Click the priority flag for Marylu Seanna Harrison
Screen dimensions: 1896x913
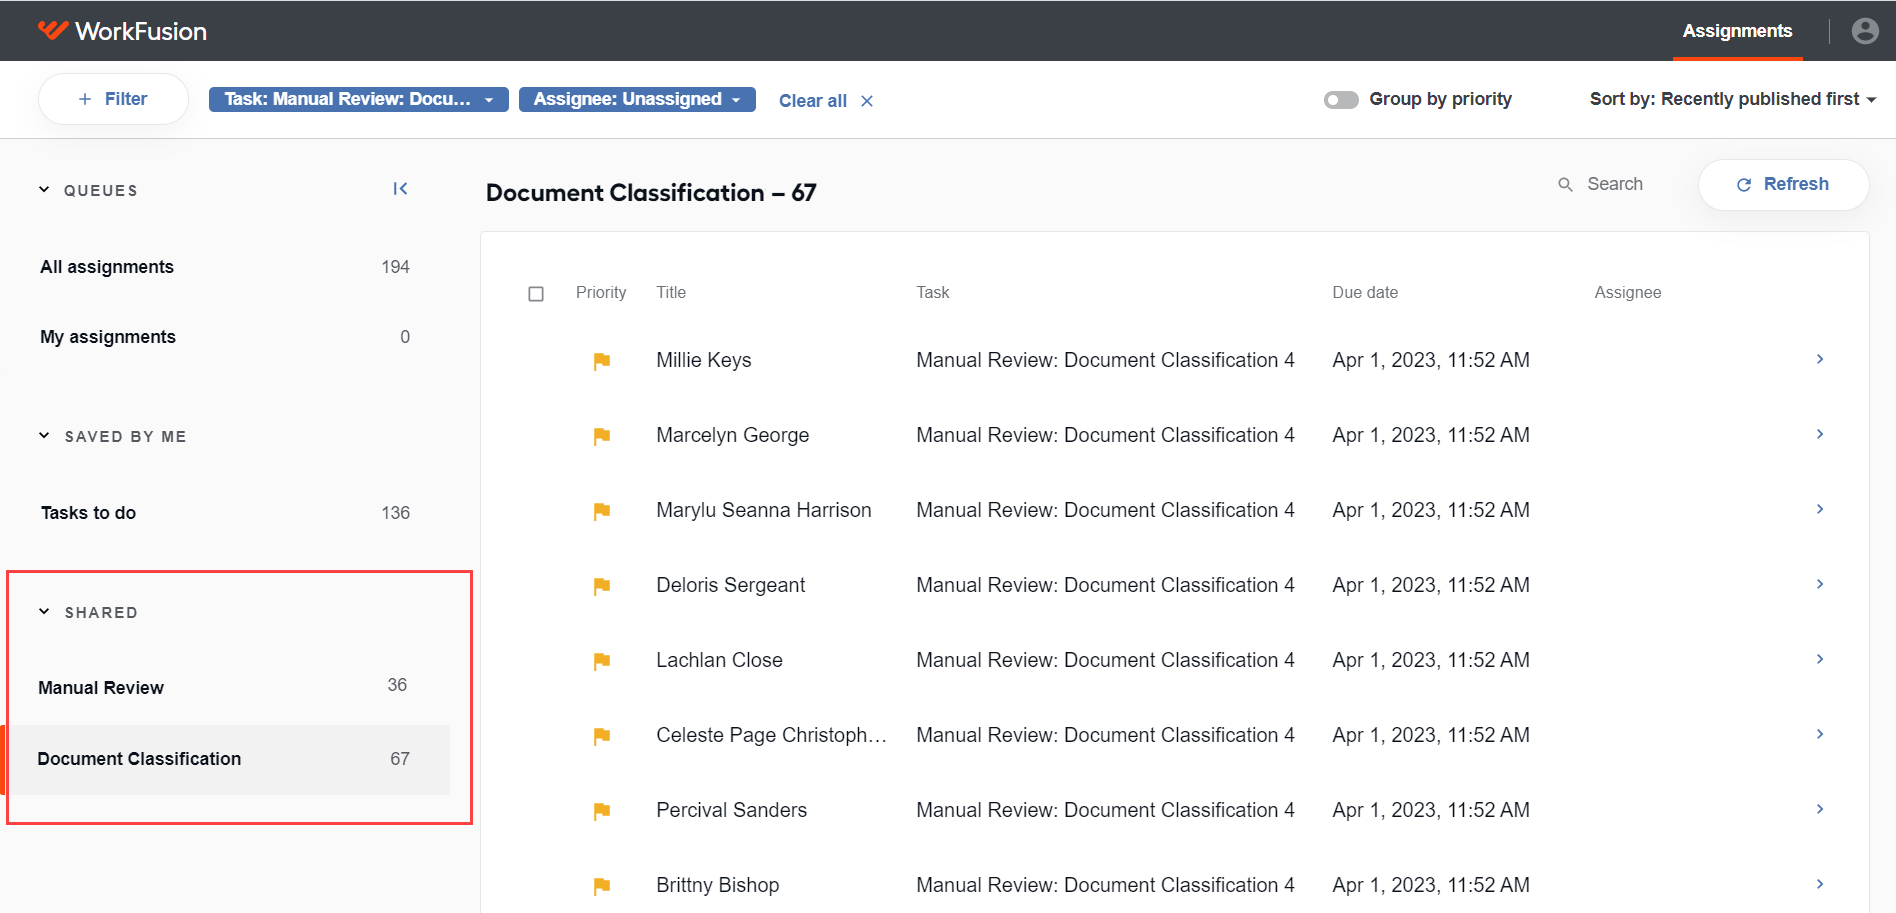[602, 511]
